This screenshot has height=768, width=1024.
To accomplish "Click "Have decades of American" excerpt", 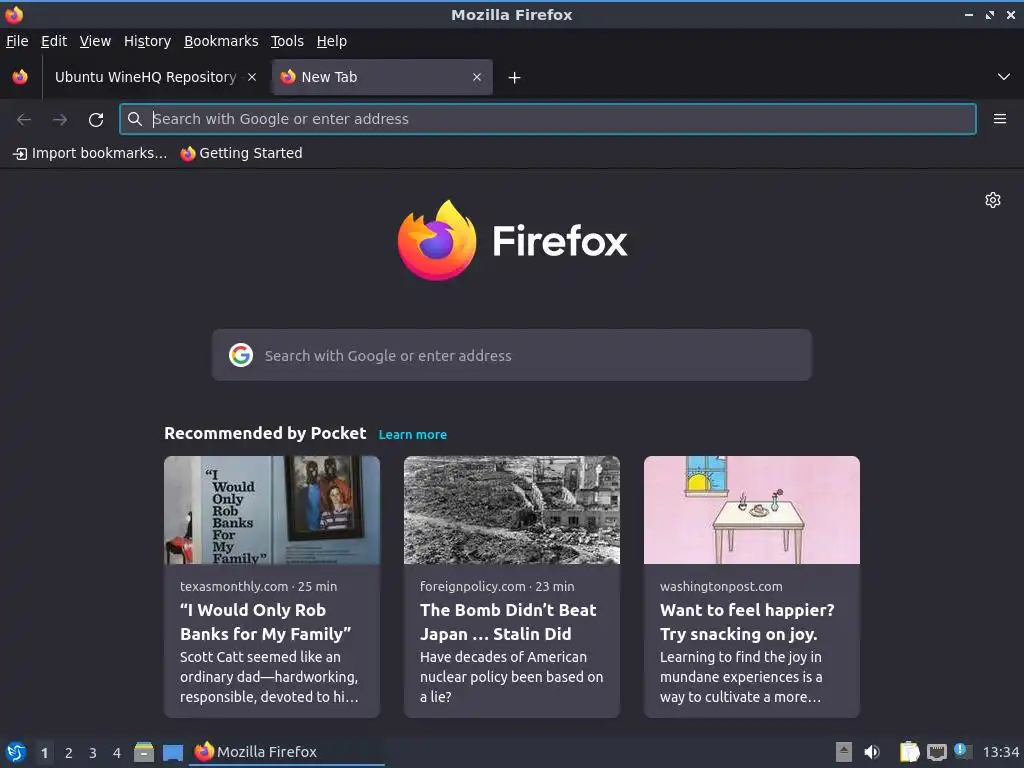I will (511, 677).
